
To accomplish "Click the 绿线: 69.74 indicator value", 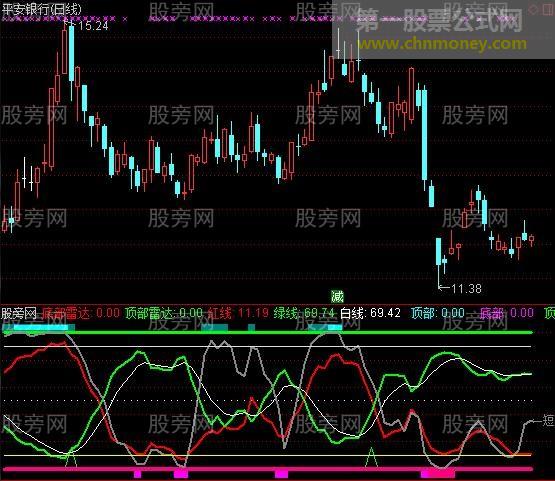I will (x=304, y=313).
